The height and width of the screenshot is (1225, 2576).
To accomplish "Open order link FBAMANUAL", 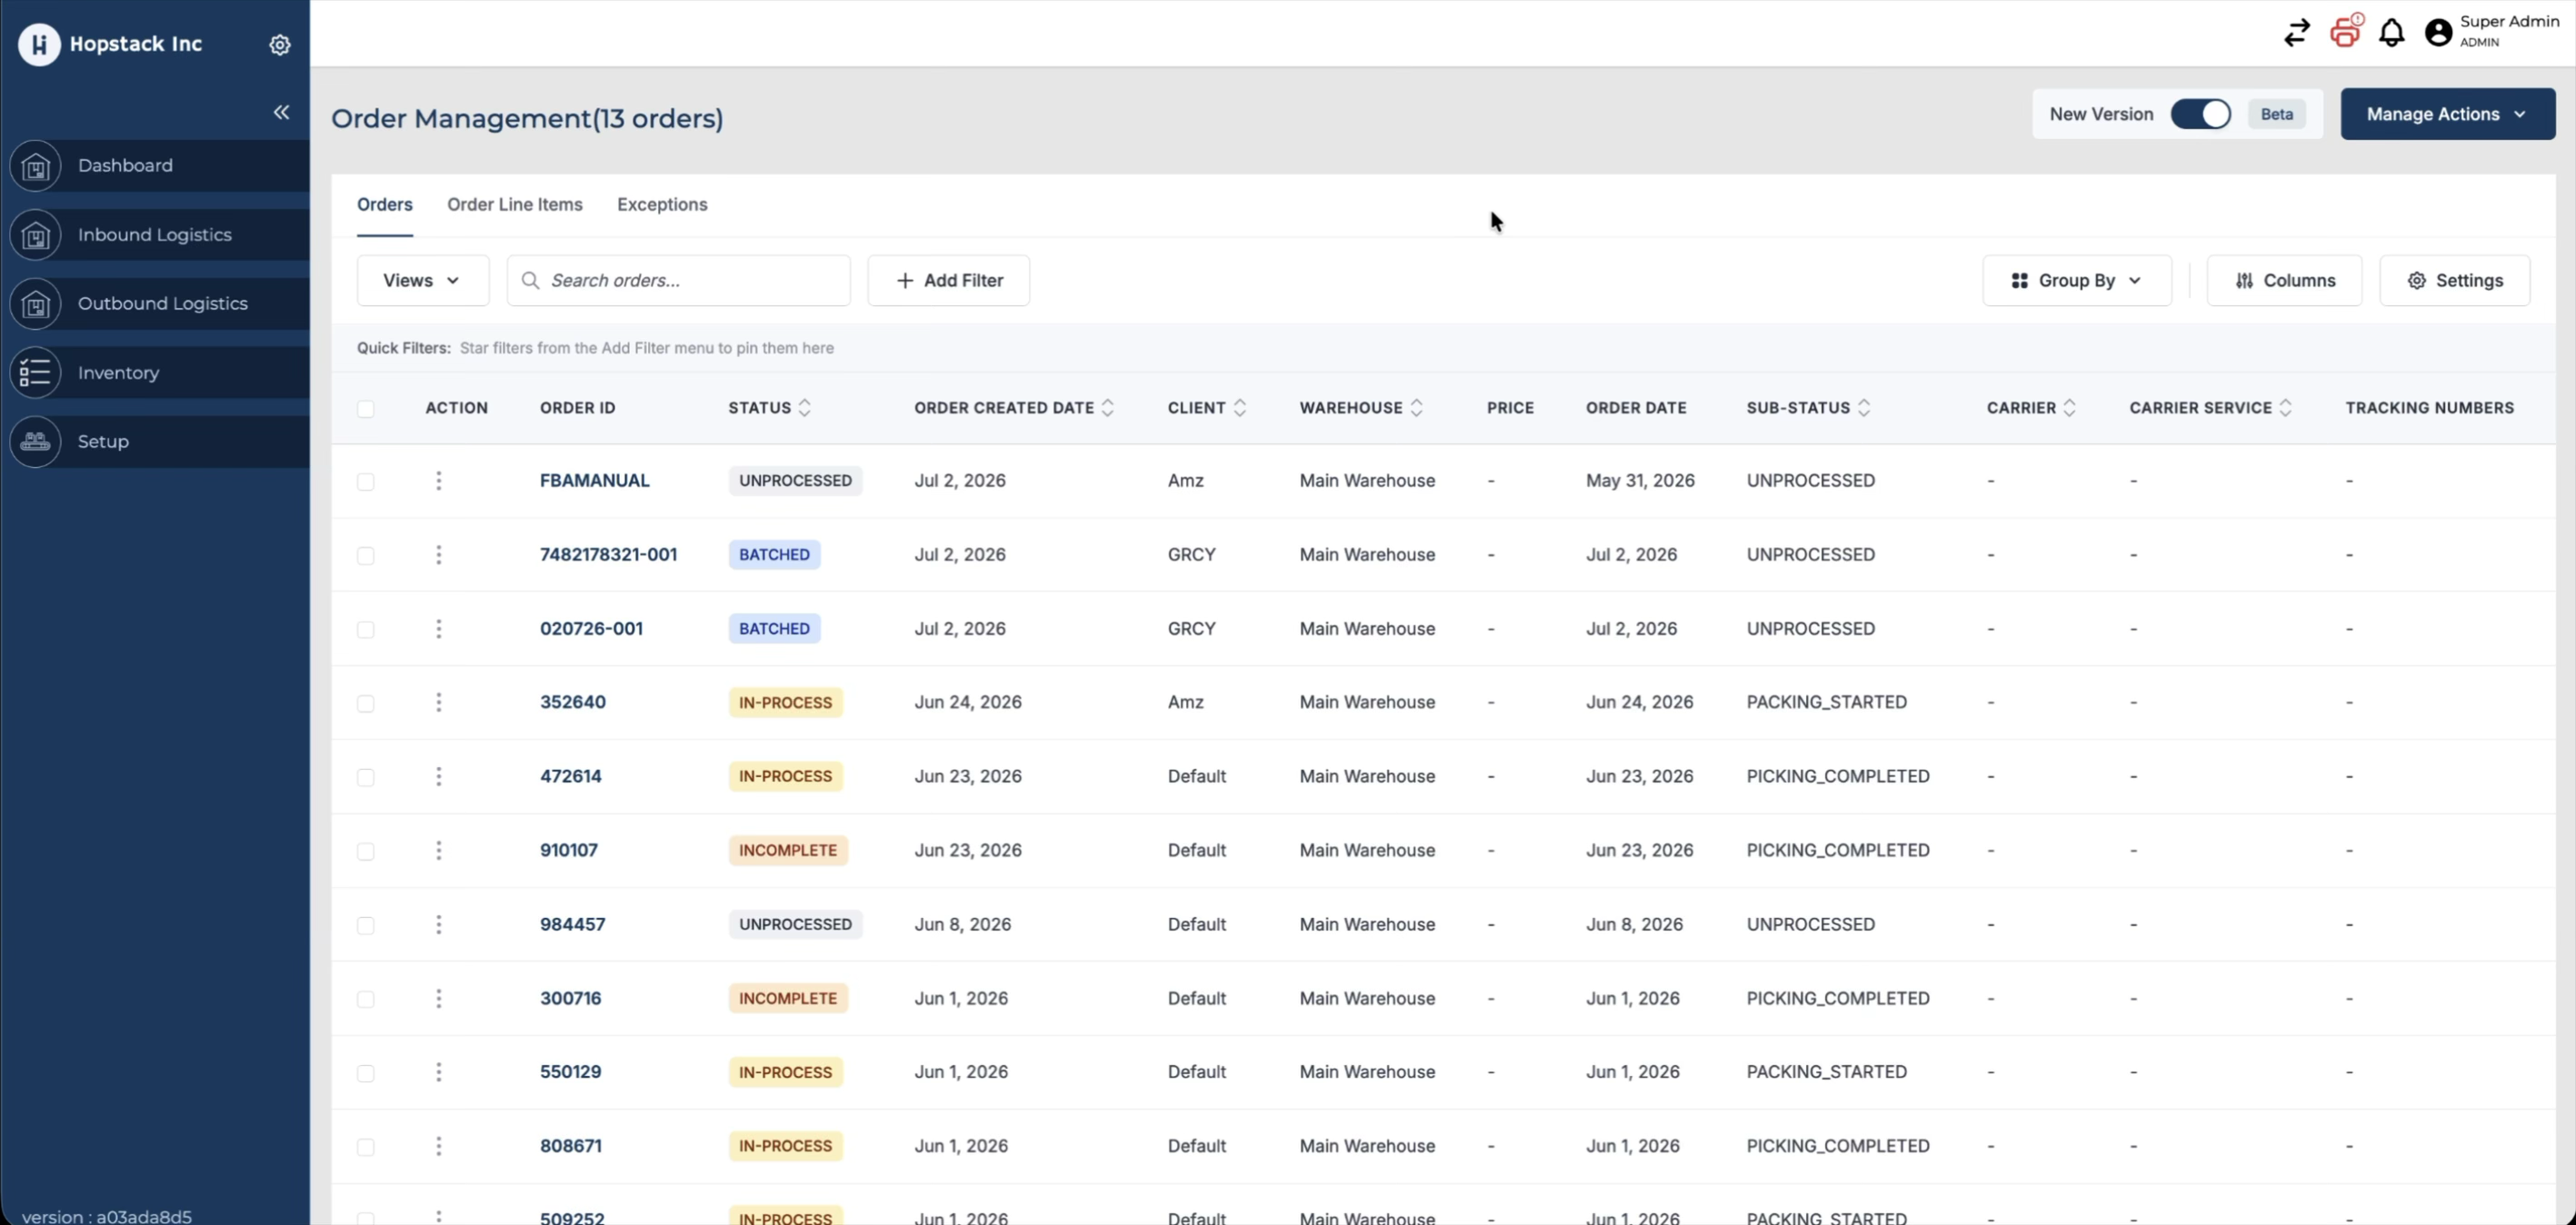I will pos(595,481).
